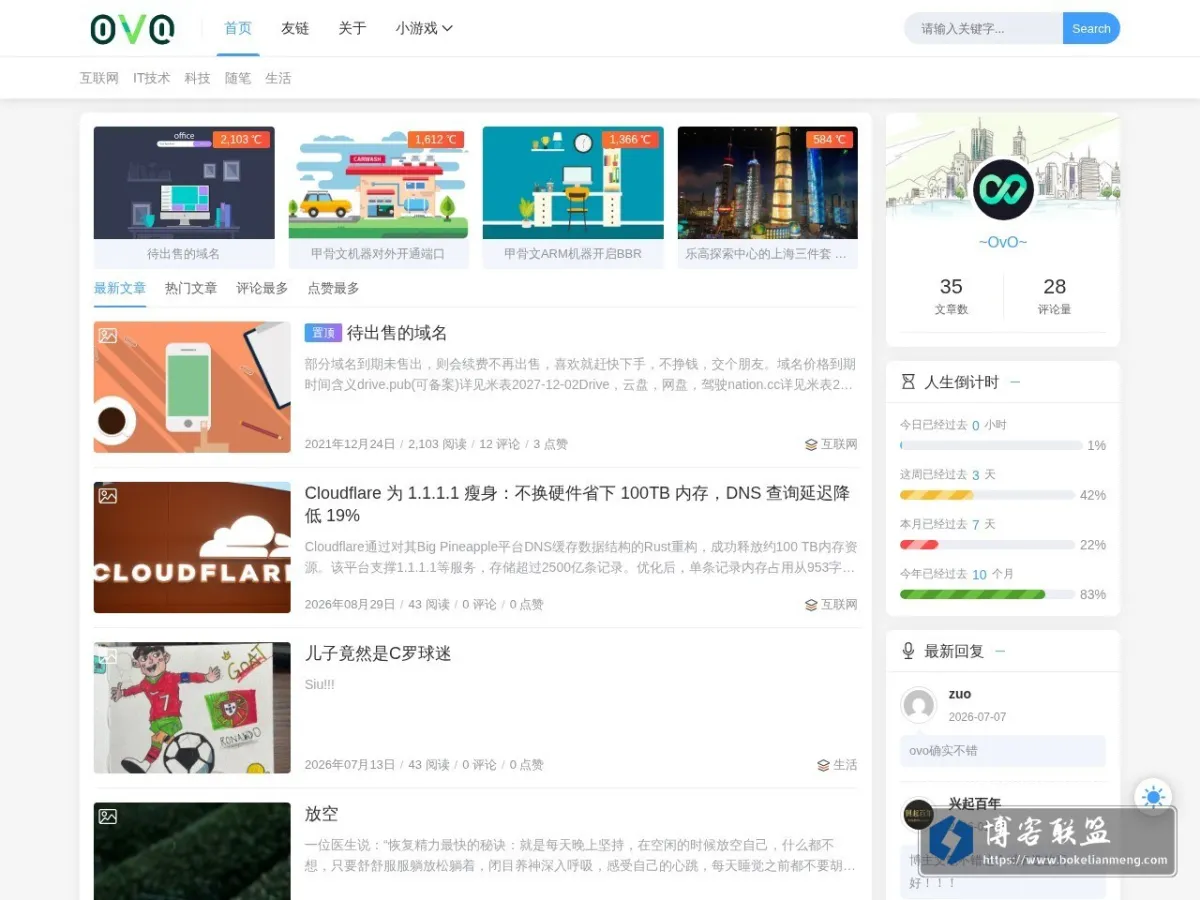The width and height of the screenshot is (1200, 900).
Task: Click the round OvO profile avatar
Action: coord(1003,190)
